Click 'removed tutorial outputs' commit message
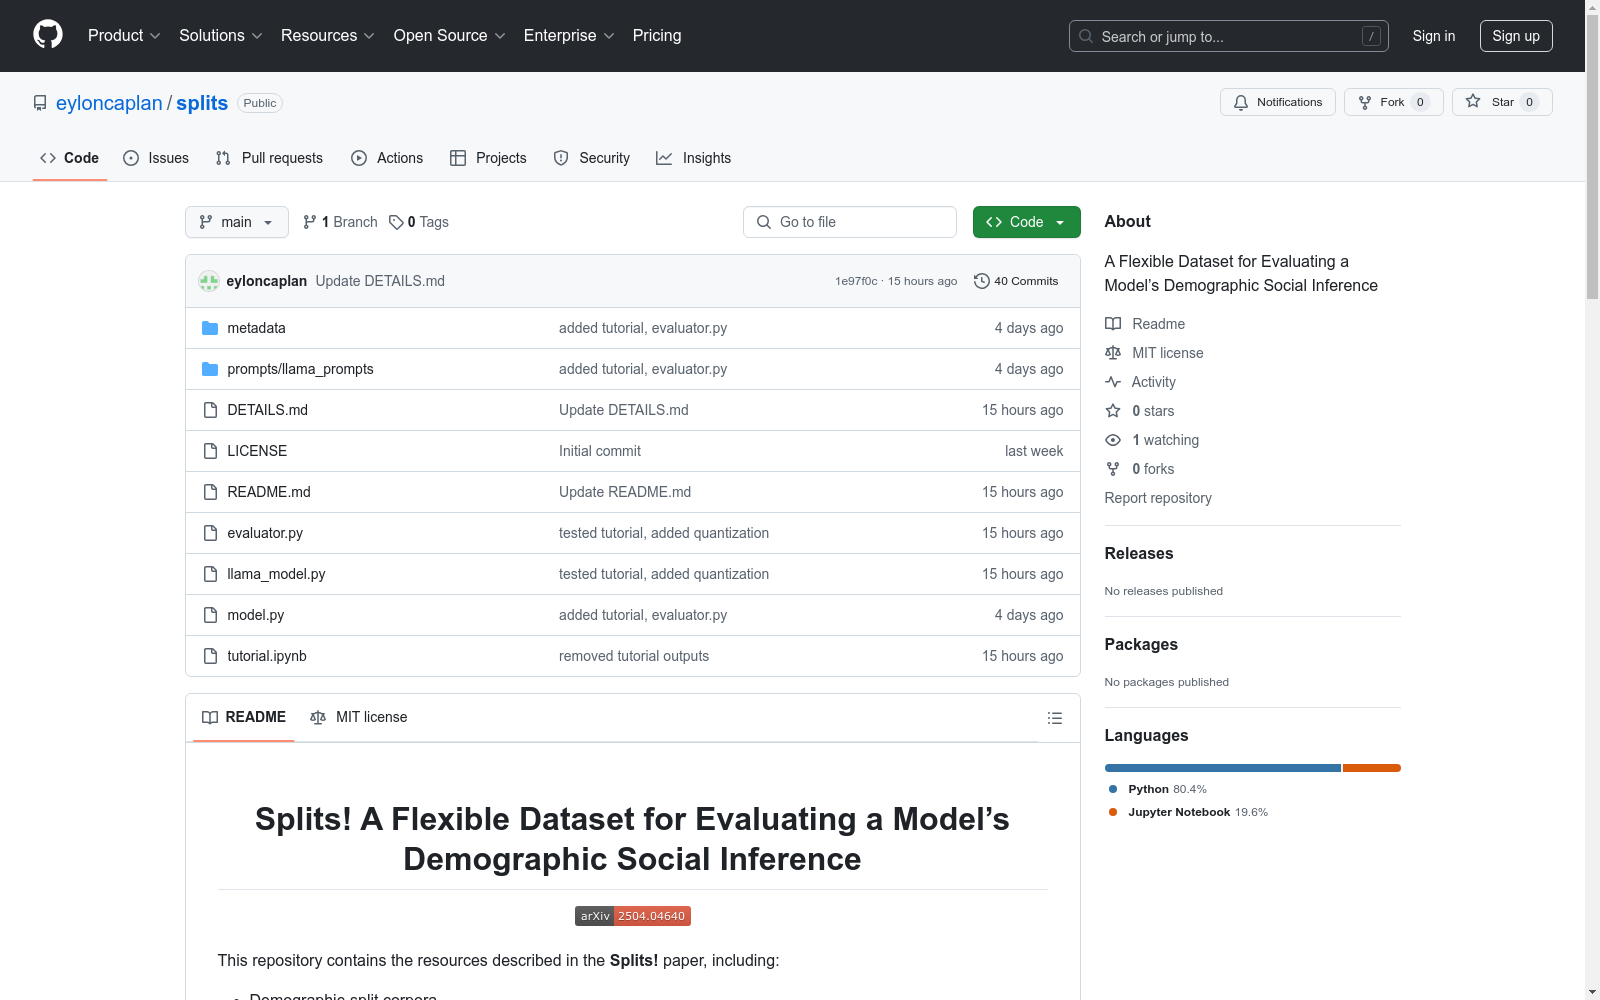 [x=634, y=656]
